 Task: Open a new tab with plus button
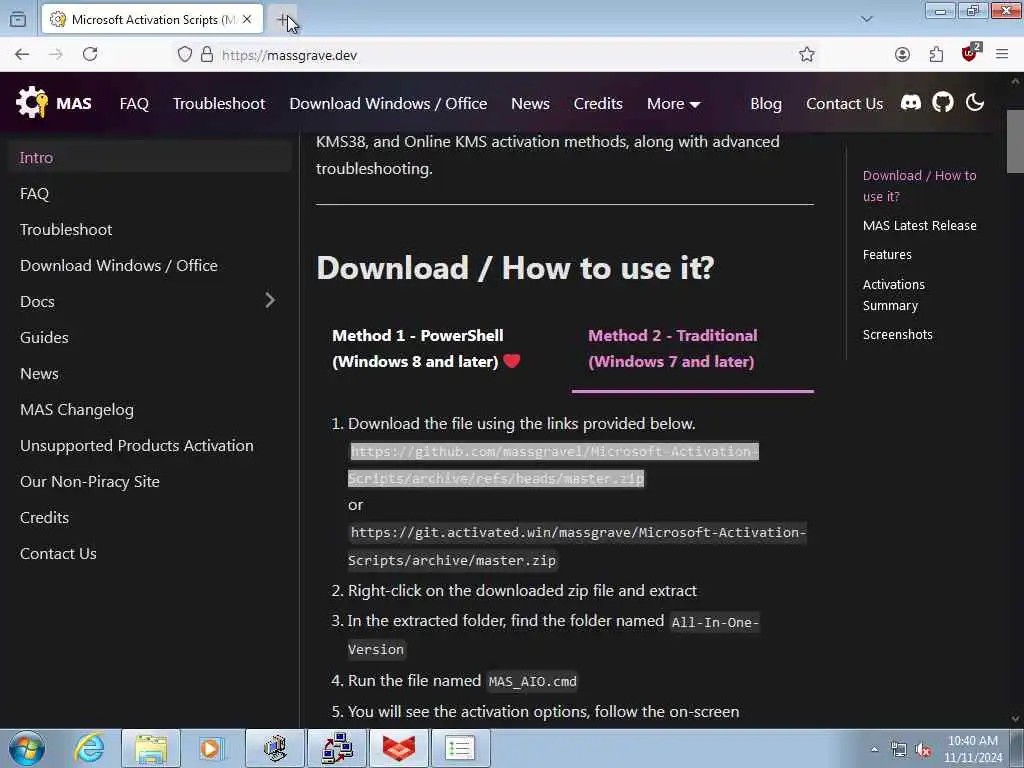(281, 20)
